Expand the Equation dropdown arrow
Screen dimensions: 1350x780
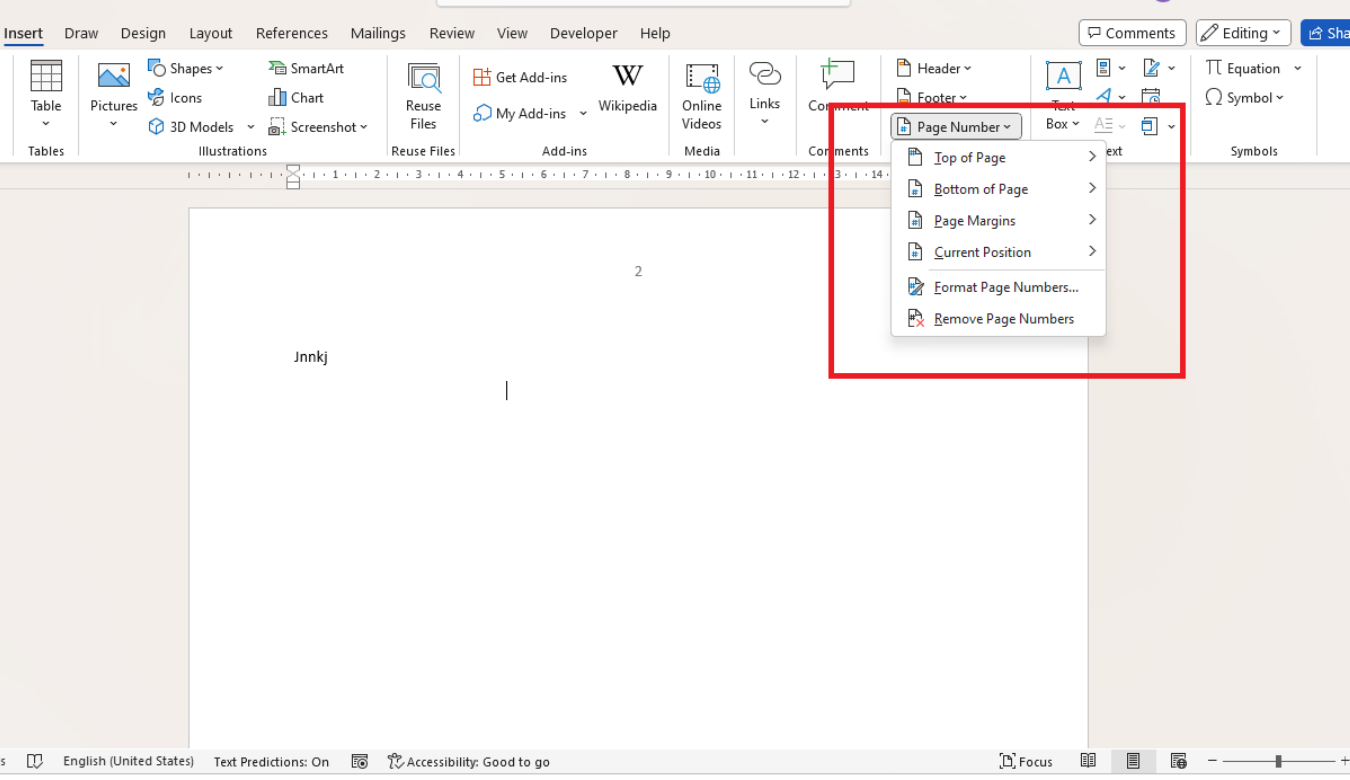point(1297,68)
